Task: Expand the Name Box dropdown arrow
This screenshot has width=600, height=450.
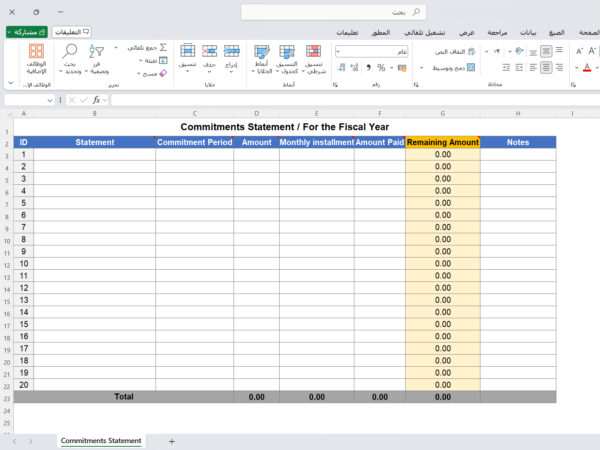Action: tap(50, 100)
